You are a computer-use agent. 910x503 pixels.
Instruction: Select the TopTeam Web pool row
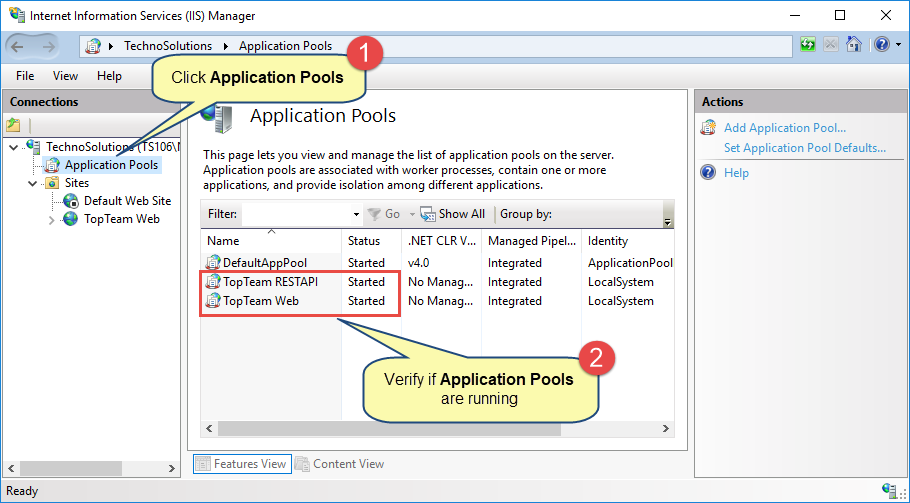point(438,301)
